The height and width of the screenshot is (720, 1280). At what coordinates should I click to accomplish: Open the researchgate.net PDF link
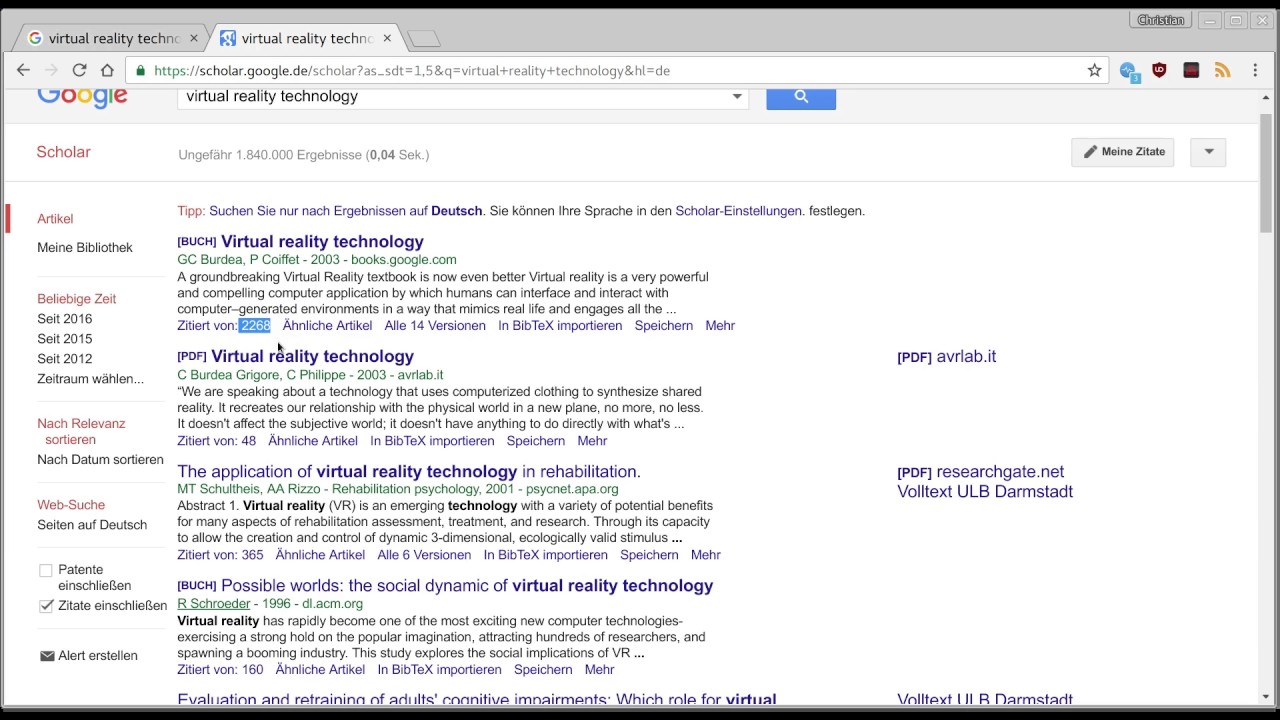(980, 472)
